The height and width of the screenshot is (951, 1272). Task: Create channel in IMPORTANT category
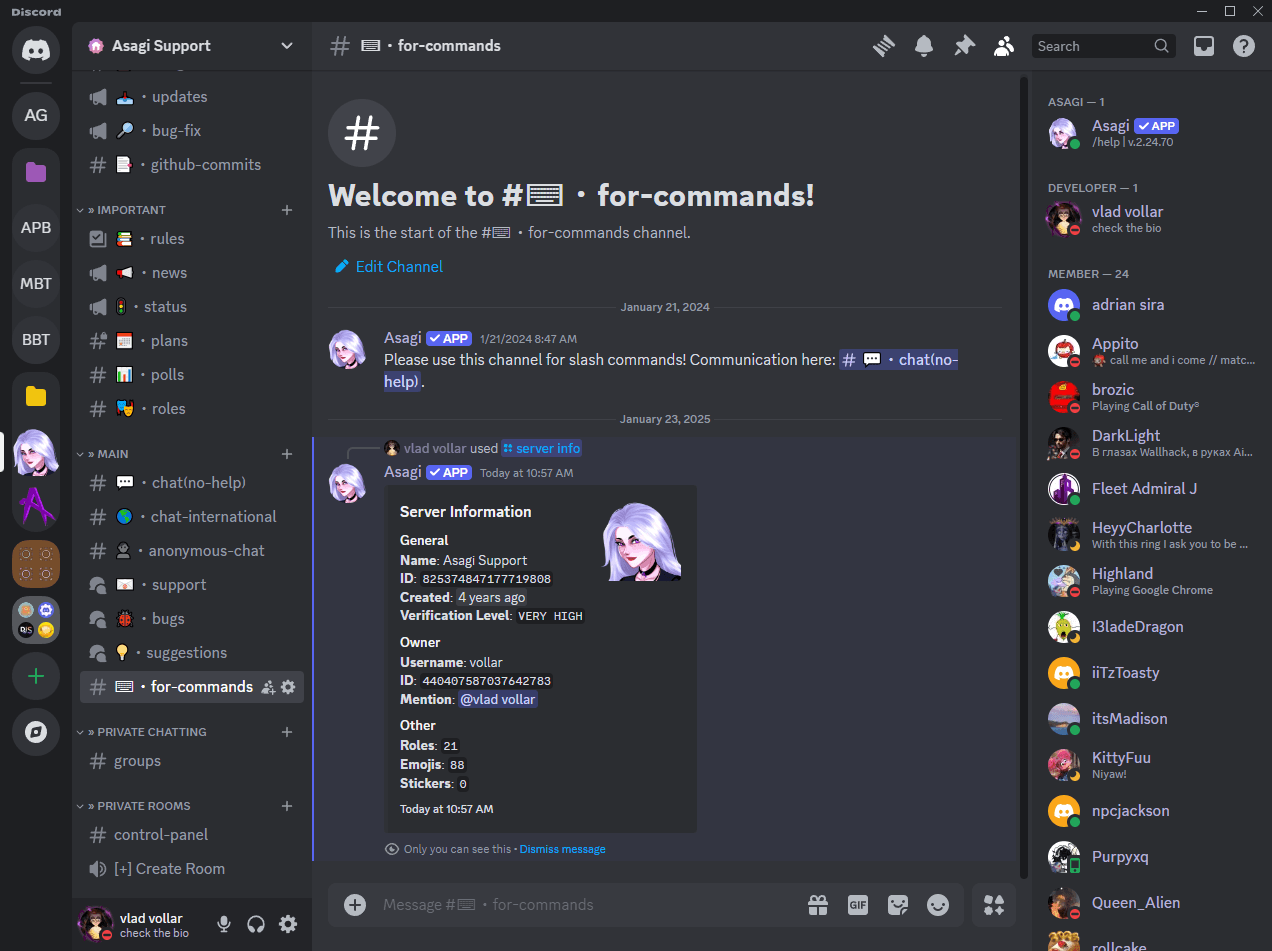pyautogui.click(x=287, y=210)
